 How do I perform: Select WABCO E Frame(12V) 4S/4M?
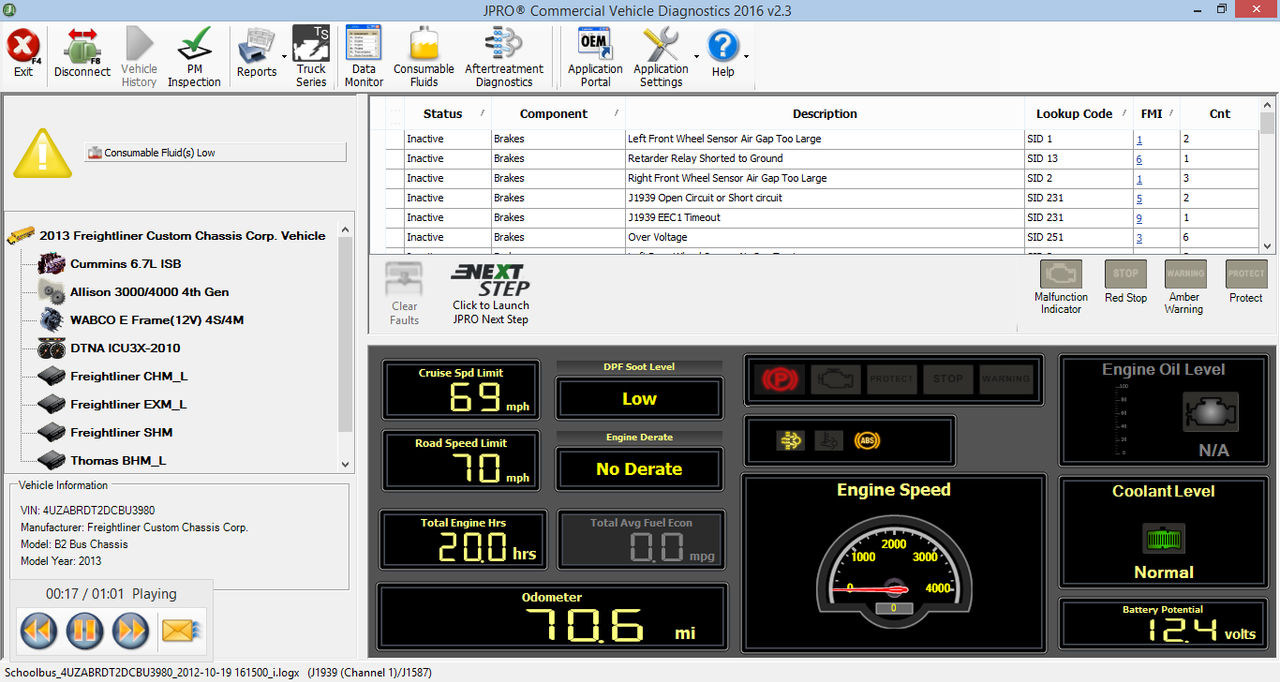click(x=157, y=320)
